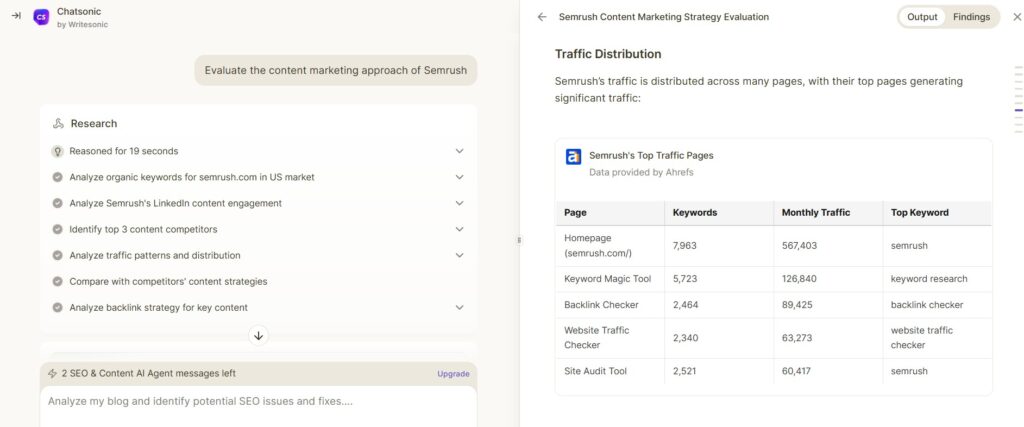Click the checkmark icon for the traffic patterns step
1024x427 pixels.
pos(57,255)
